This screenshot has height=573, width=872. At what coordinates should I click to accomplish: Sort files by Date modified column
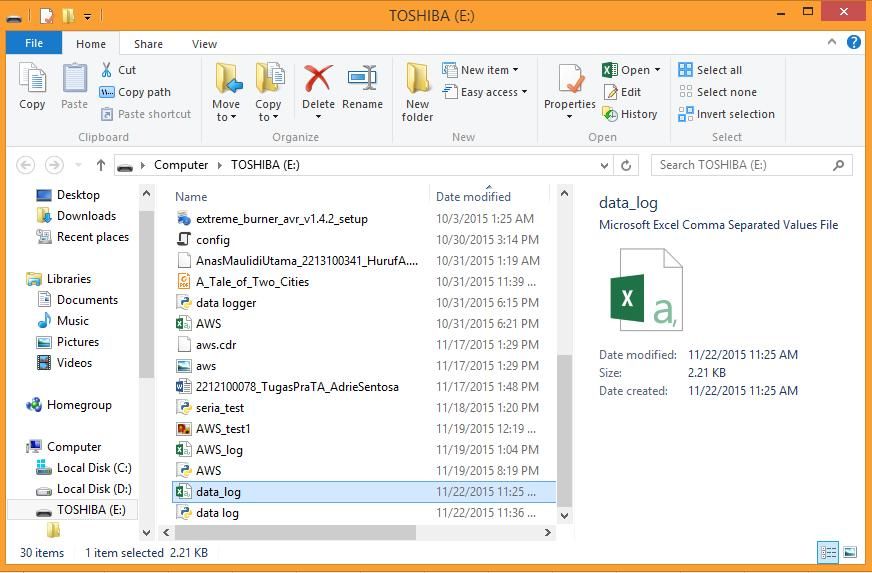pyautogui.click(x=473, y=197)
